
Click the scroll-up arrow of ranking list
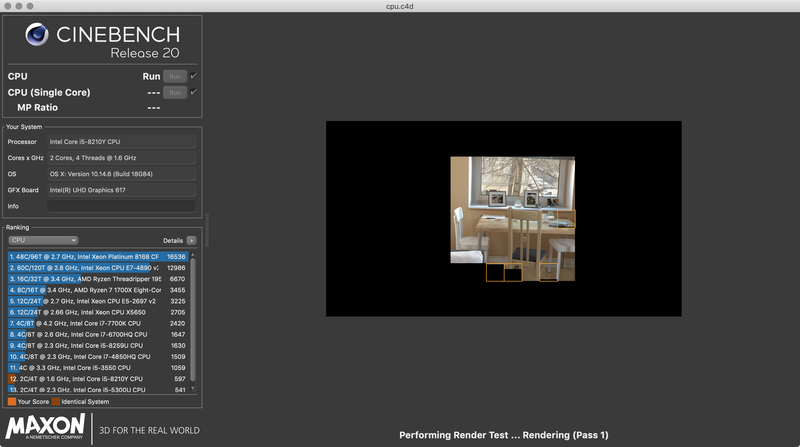click(193, 255)
